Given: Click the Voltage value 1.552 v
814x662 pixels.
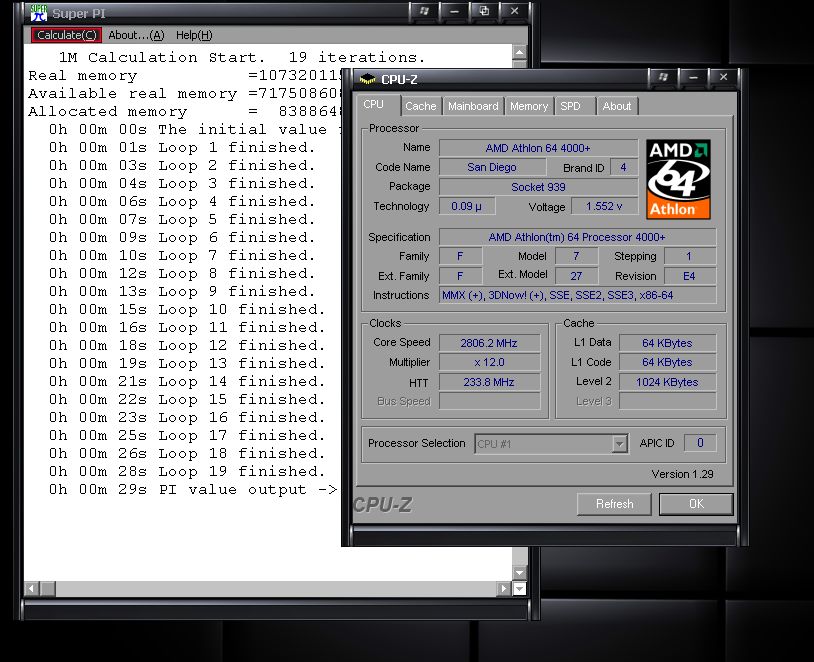Looking at the screenshot, I should pos(604,206).
